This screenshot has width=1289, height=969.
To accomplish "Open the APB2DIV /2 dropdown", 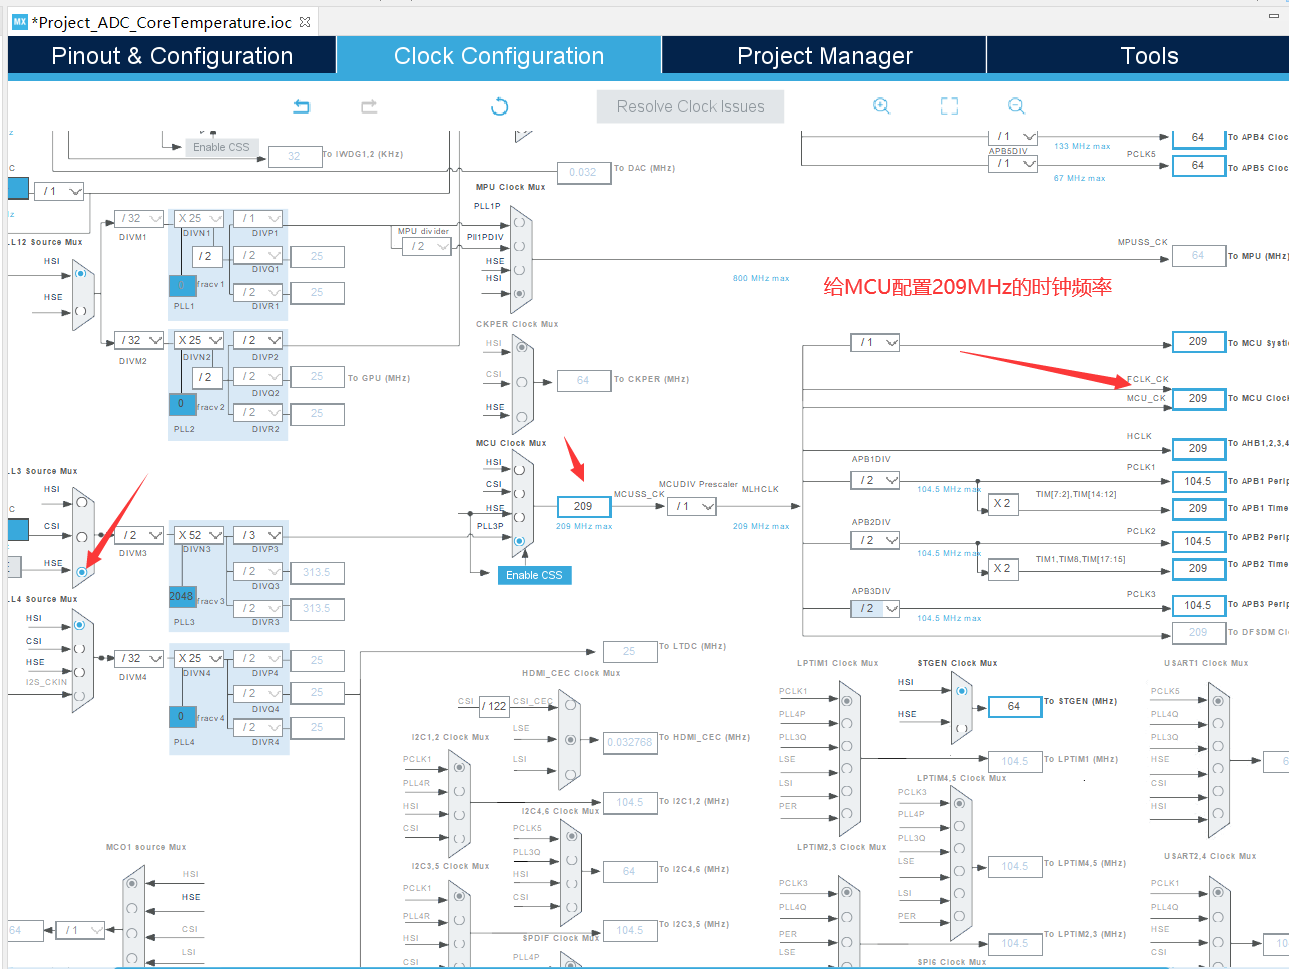I will (875, 540).
